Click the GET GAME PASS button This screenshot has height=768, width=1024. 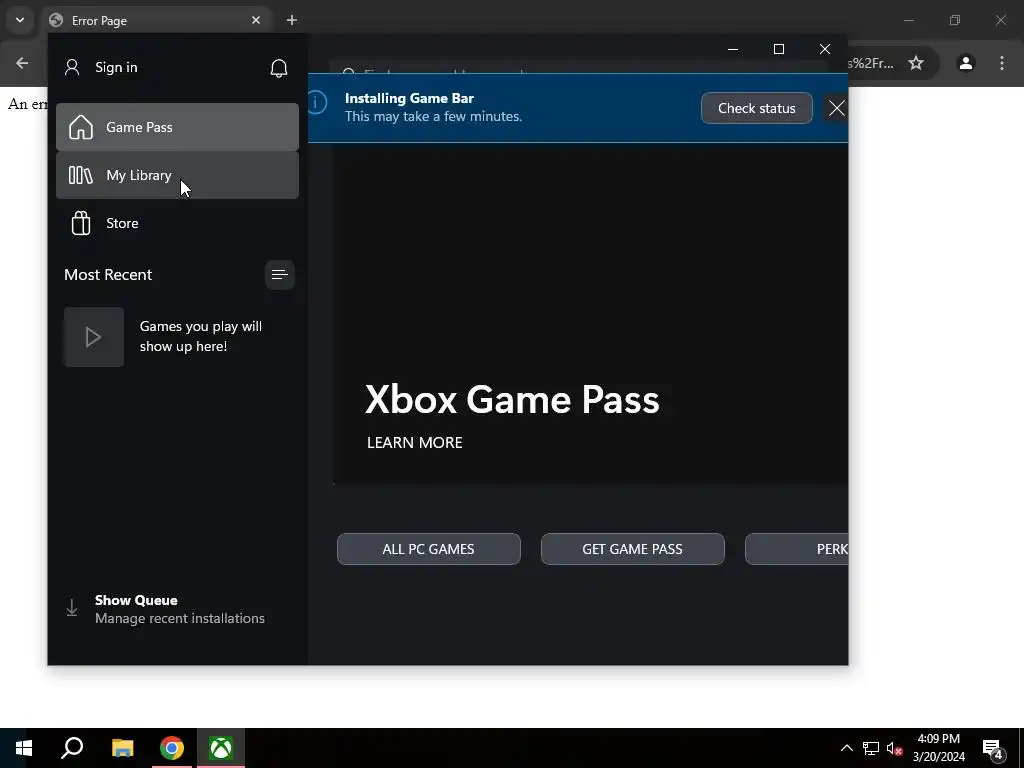click(632, 549)
